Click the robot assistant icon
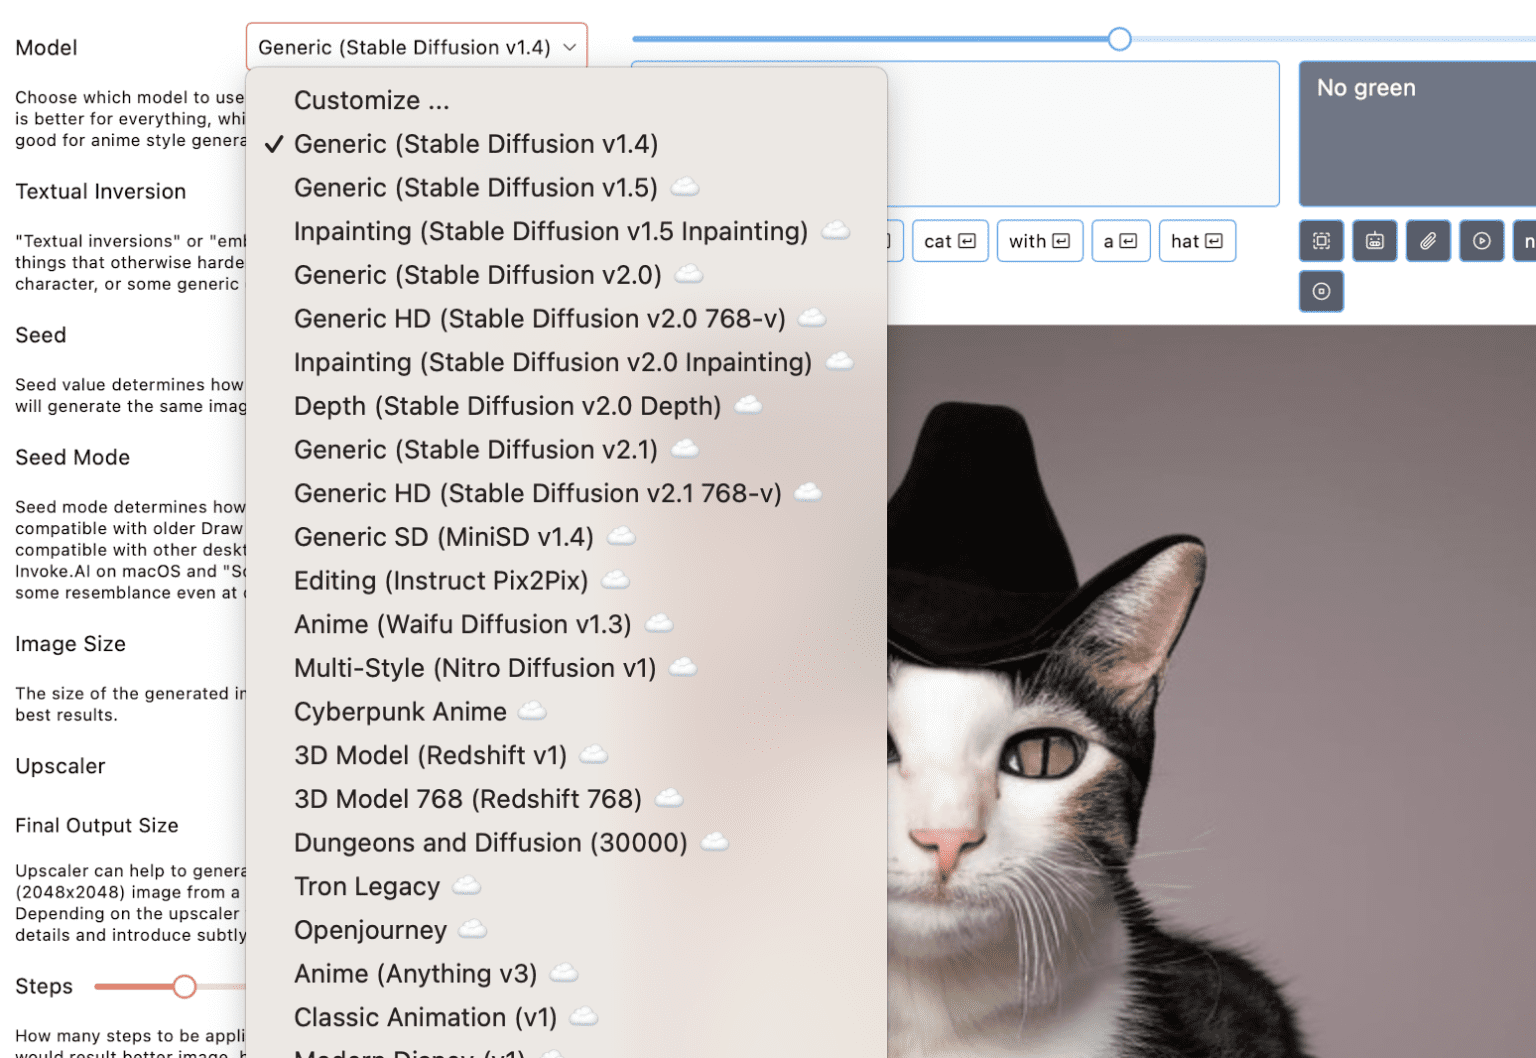This screenshot has height=1058, width=1536. pyautogui.click(x=1374, y=241)
